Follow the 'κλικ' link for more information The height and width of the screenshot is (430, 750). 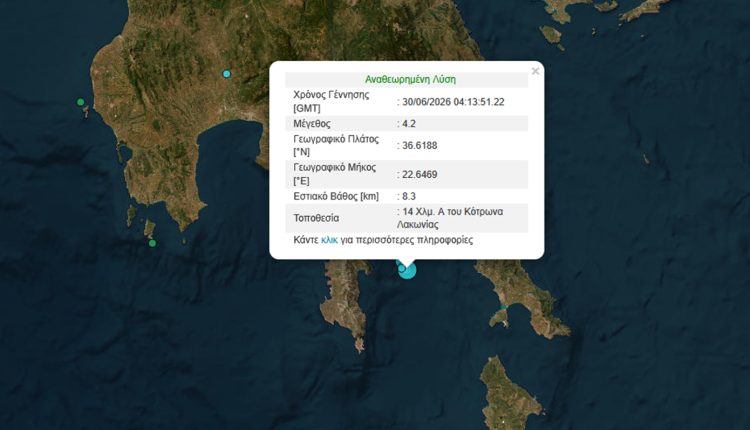(329, 240)
